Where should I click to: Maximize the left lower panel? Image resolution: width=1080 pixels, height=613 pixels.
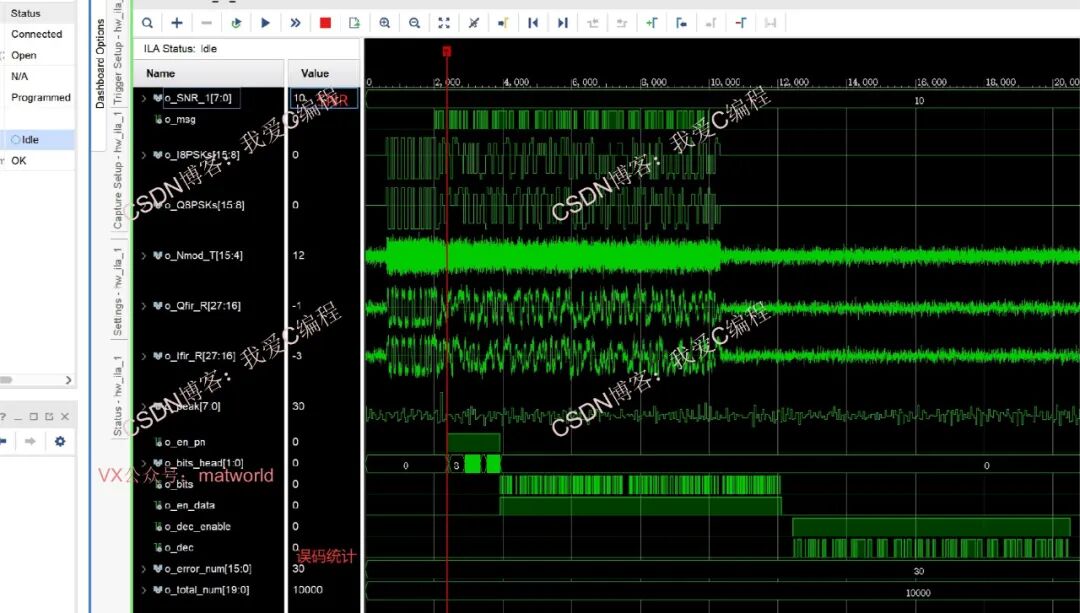pyautogui.click(x=34, y=417)
